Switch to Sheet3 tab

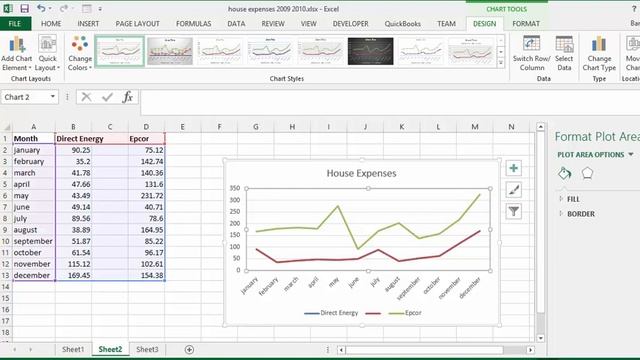click(x=147, y=349)
